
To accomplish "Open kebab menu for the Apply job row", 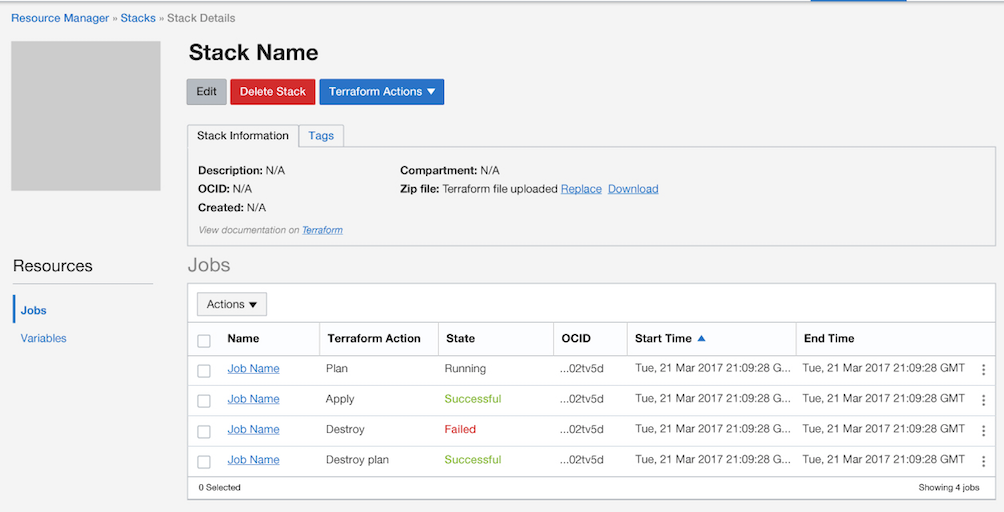I will [x=983, y=400].
